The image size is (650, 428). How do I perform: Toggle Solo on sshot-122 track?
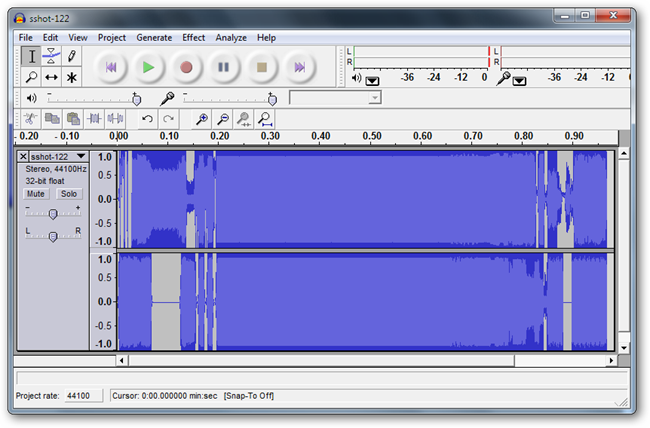(x=69, y=194)
